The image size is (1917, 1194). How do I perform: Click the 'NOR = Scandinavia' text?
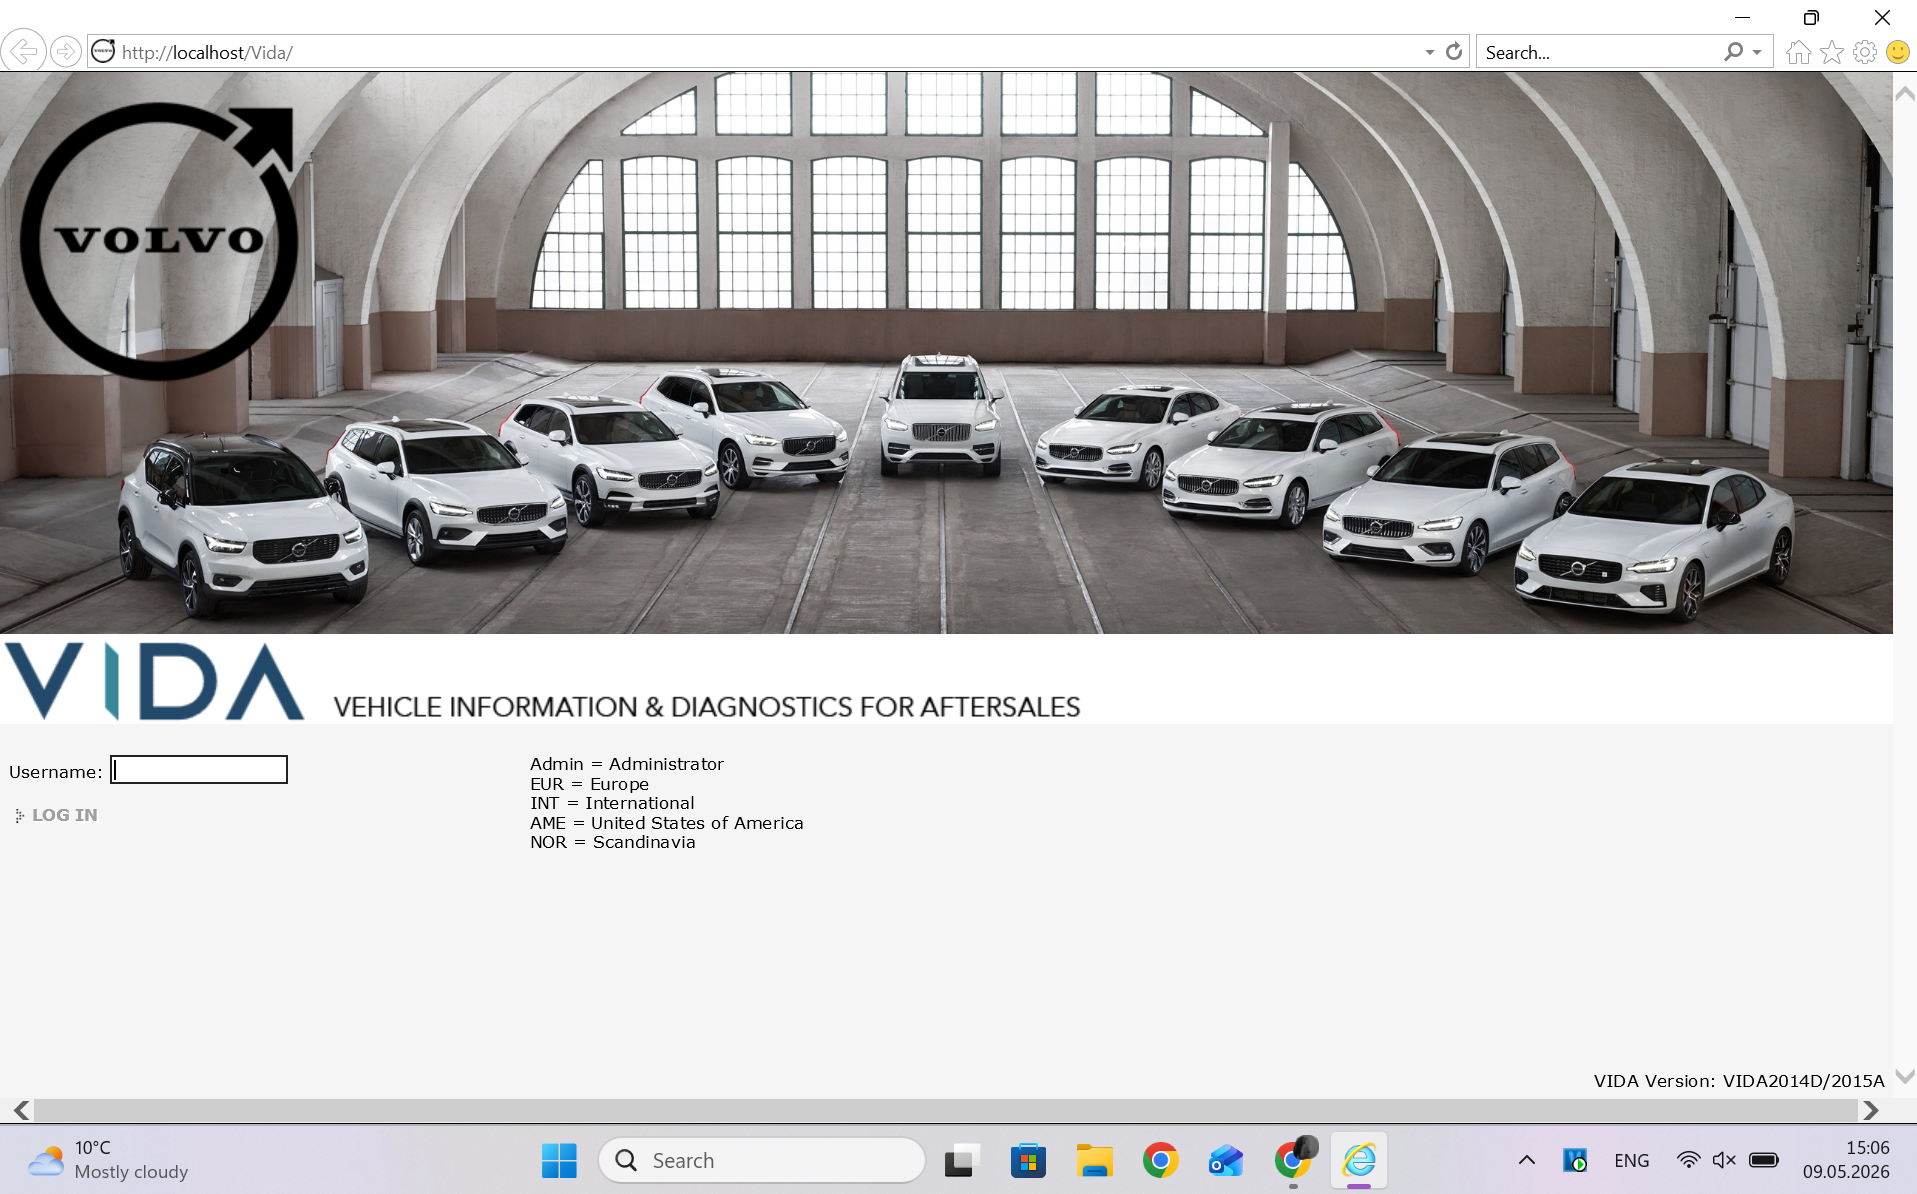click(x=613, y=842)
